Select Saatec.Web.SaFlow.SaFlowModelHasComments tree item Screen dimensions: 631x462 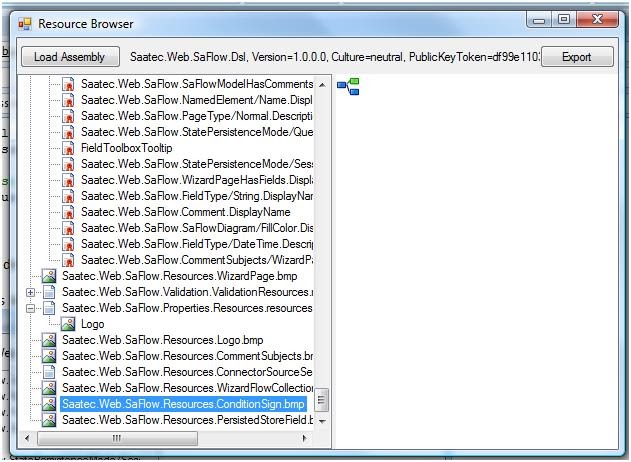click(197, 84)
